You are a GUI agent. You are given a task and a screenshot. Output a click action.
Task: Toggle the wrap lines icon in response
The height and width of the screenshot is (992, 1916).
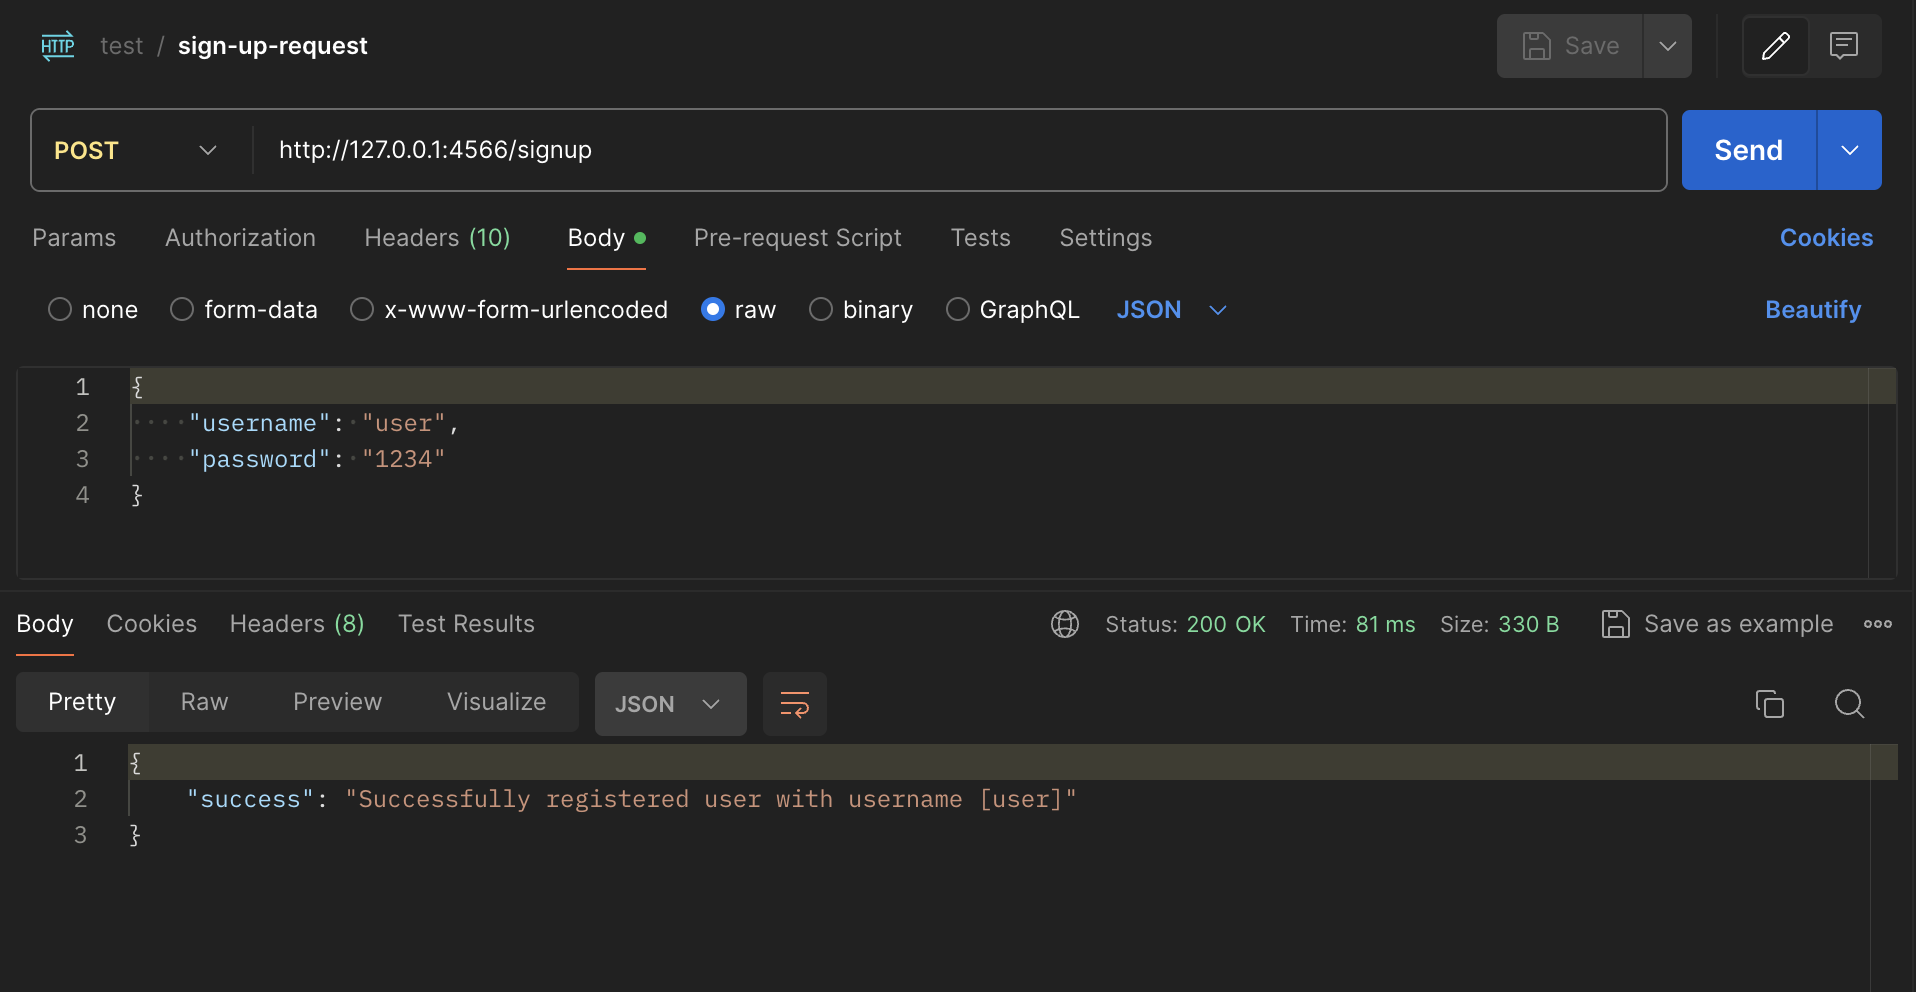[x=795, y=704]
